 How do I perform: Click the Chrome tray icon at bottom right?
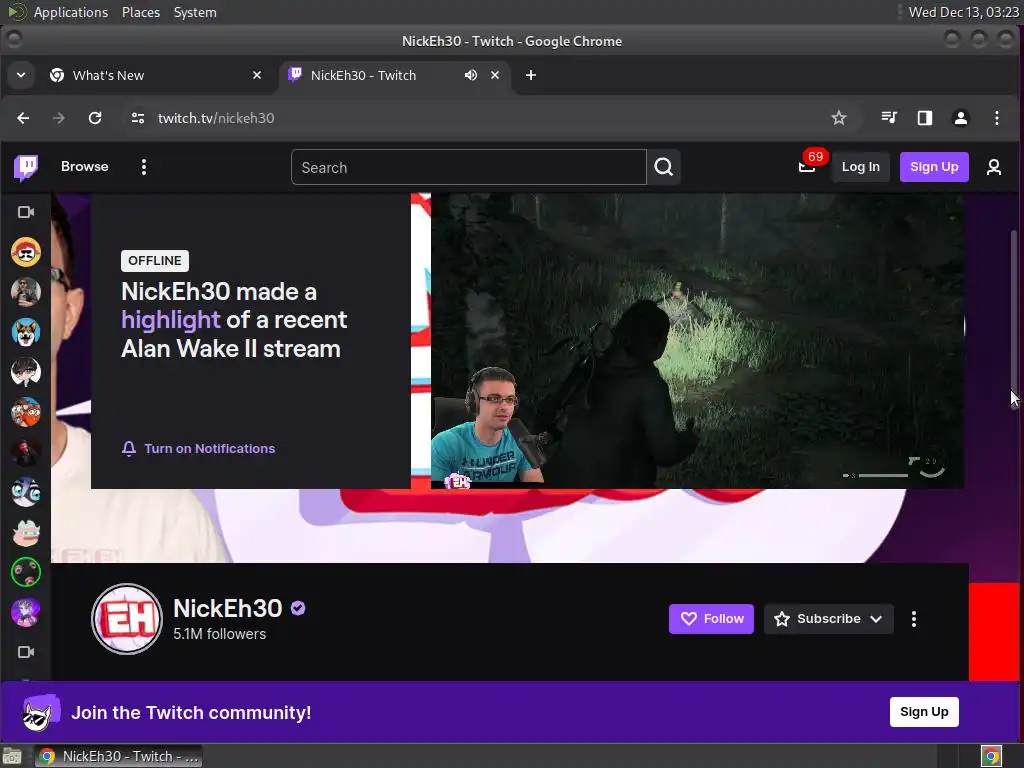point(991,756)
